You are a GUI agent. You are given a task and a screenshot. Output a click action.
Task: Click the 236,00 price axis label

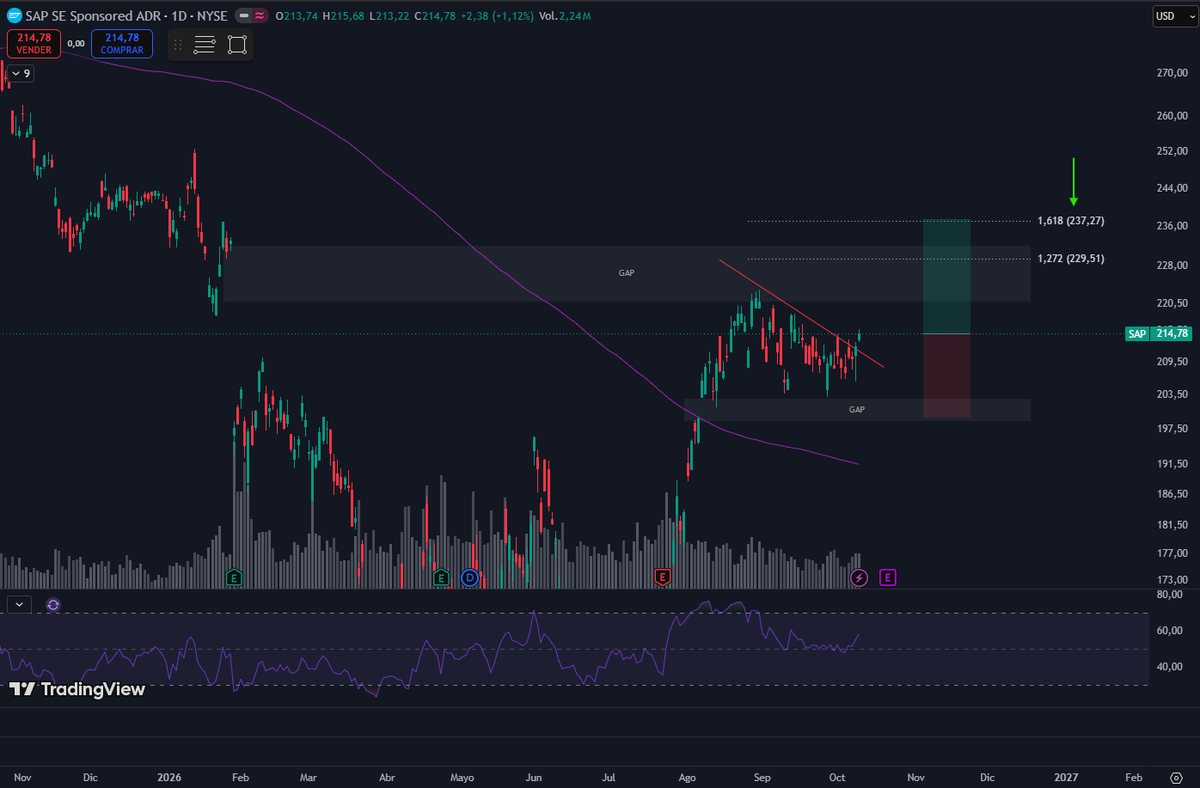click(x=1171, y=226)
